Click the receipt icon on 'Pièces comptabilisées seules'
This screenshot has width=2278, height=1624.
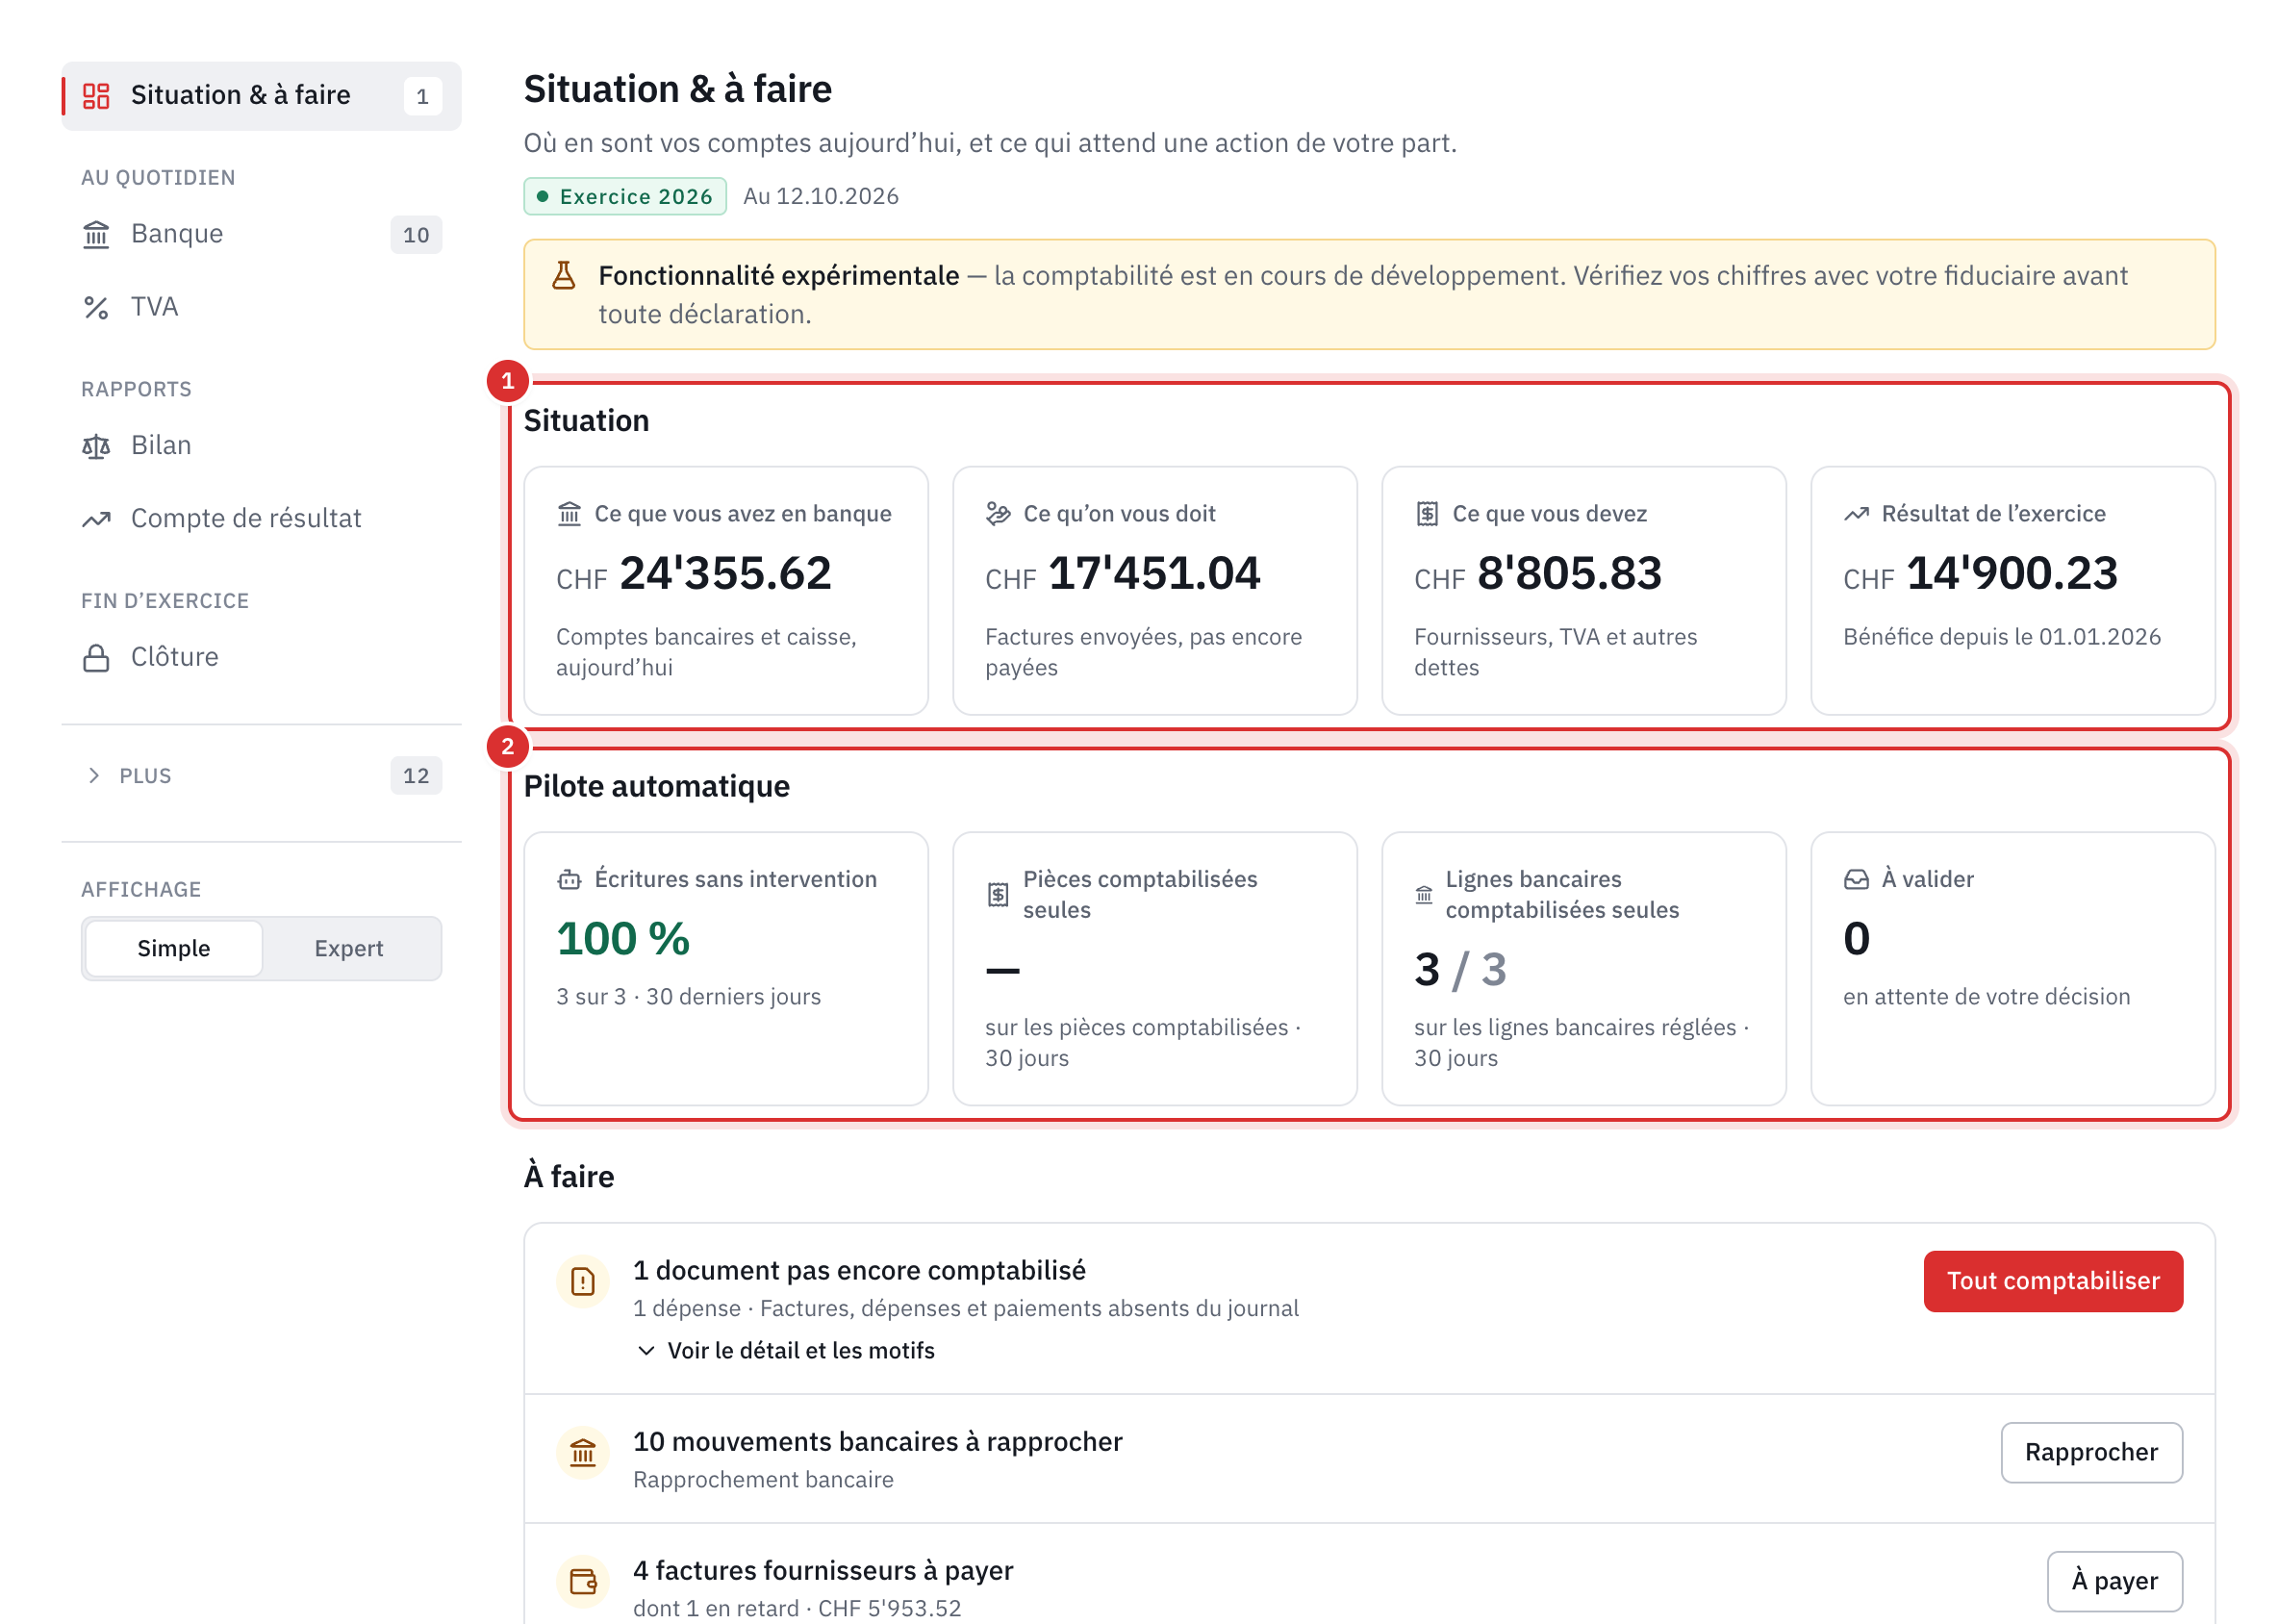998,895
